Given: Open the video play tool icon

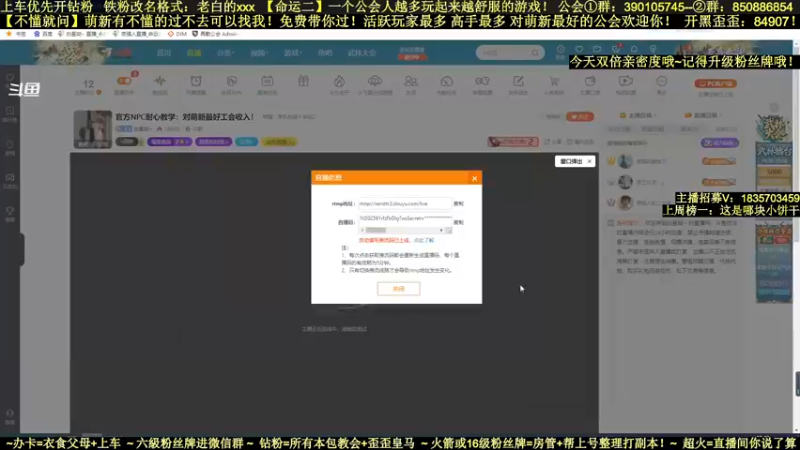Looking at the screenshot, I should click(x=626, y=81).
